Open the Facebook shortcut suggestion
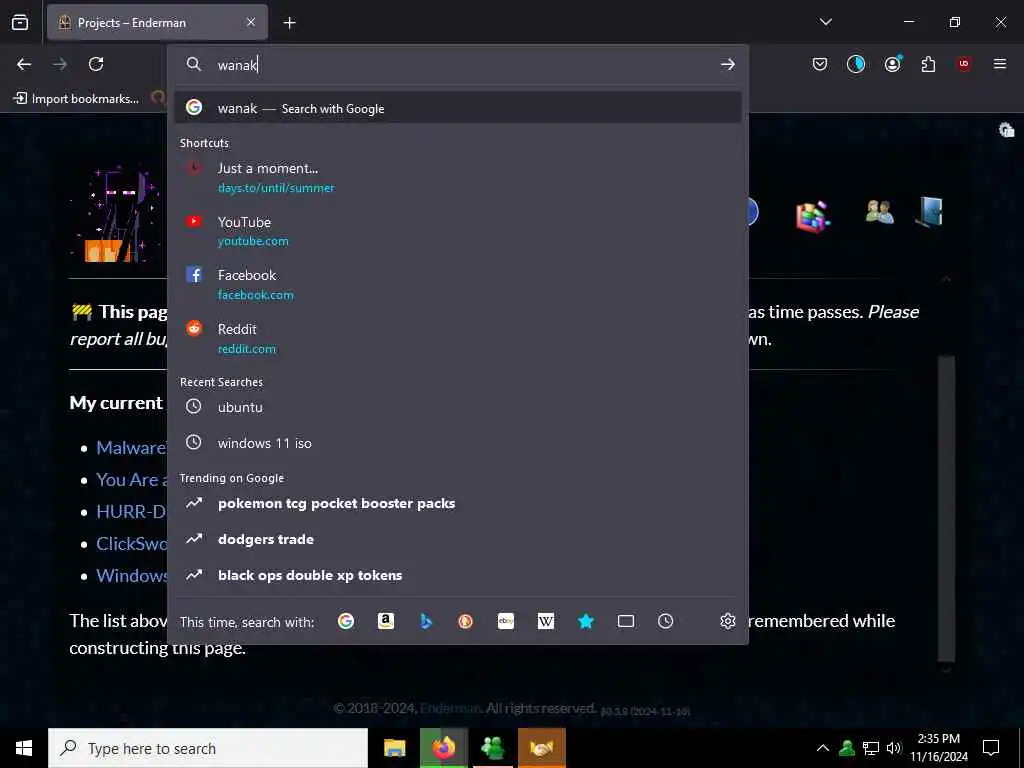Image resolution: width=1024 pixels, height=768 pixels. (458, 285)
